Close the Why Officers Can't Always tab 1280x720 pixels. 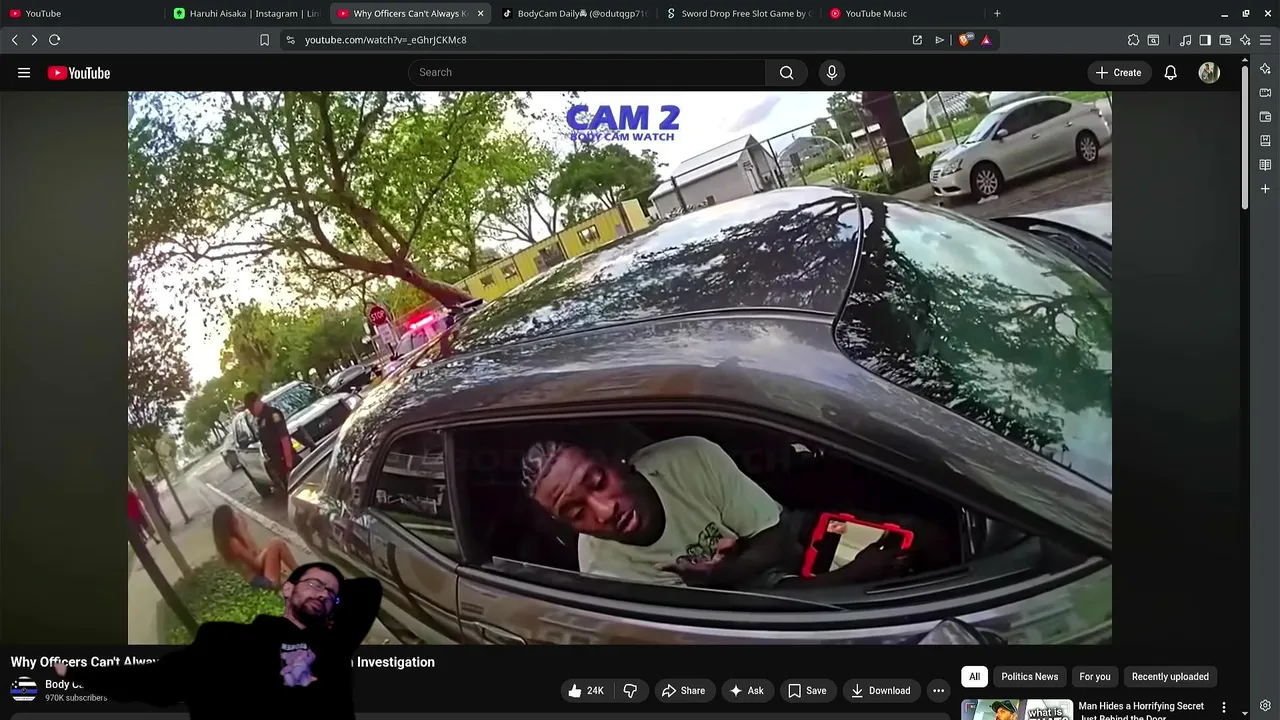pyautogui.click(x=480, y=13)
